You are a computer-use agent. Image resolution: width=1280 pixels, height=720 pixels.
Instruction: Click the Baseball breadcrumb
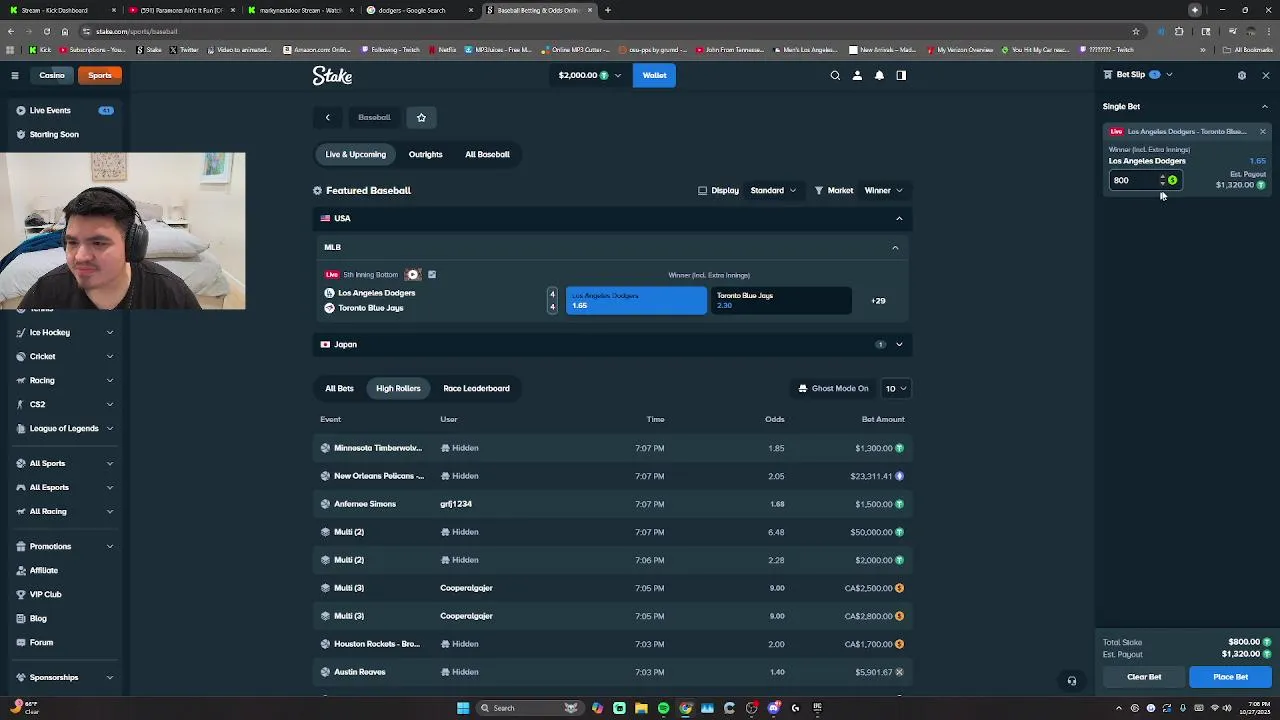pyautogui.click(x=374, y=117)
